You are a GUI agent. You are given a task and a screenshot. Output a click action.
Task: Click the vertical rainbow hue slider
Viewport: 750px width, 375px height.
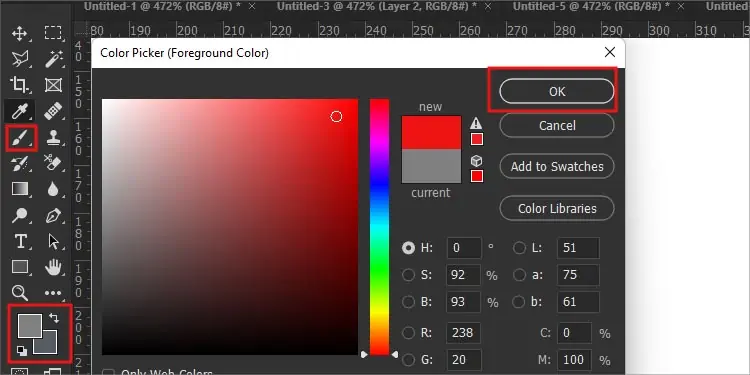tap(379, 227)
